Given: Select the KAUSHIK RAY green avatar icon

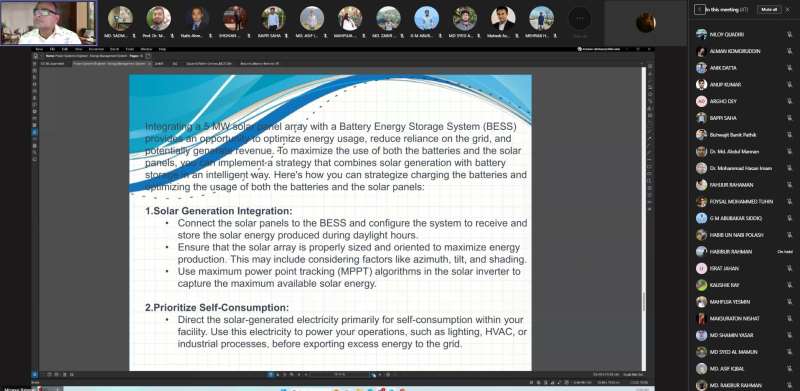Looking at the screenshot, I should click(x=702, y=285).
